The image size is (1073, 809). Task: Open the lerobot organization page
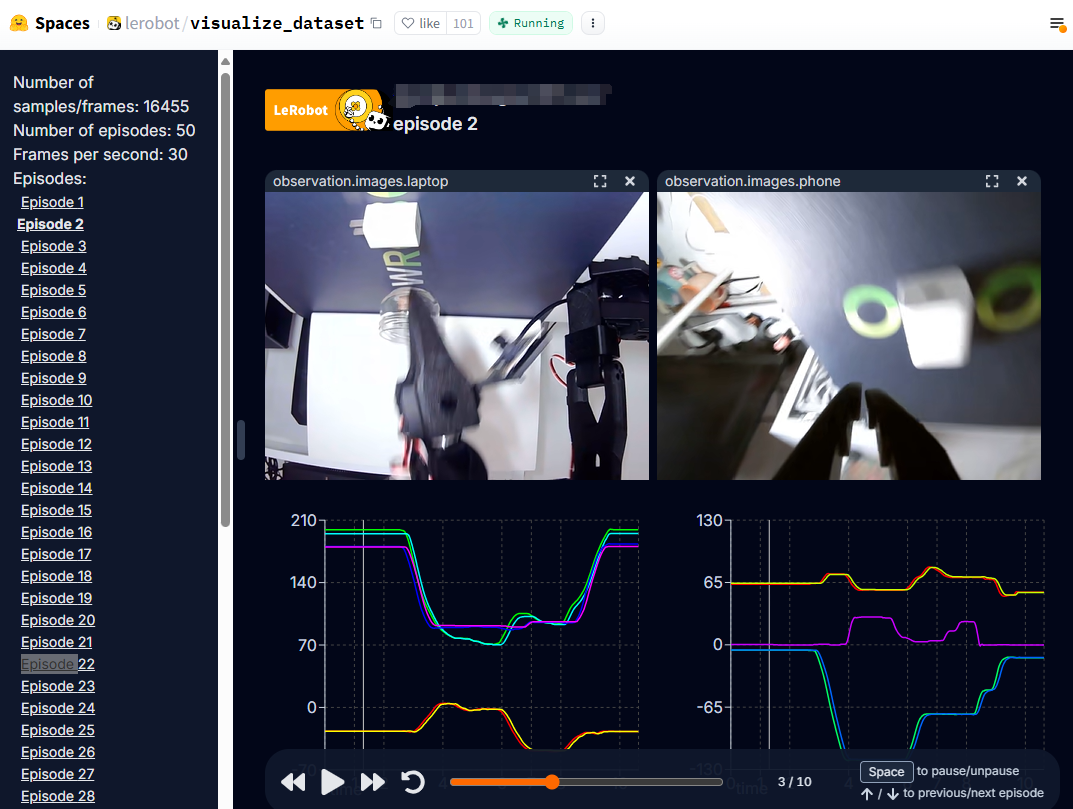[x=152, y=23]
